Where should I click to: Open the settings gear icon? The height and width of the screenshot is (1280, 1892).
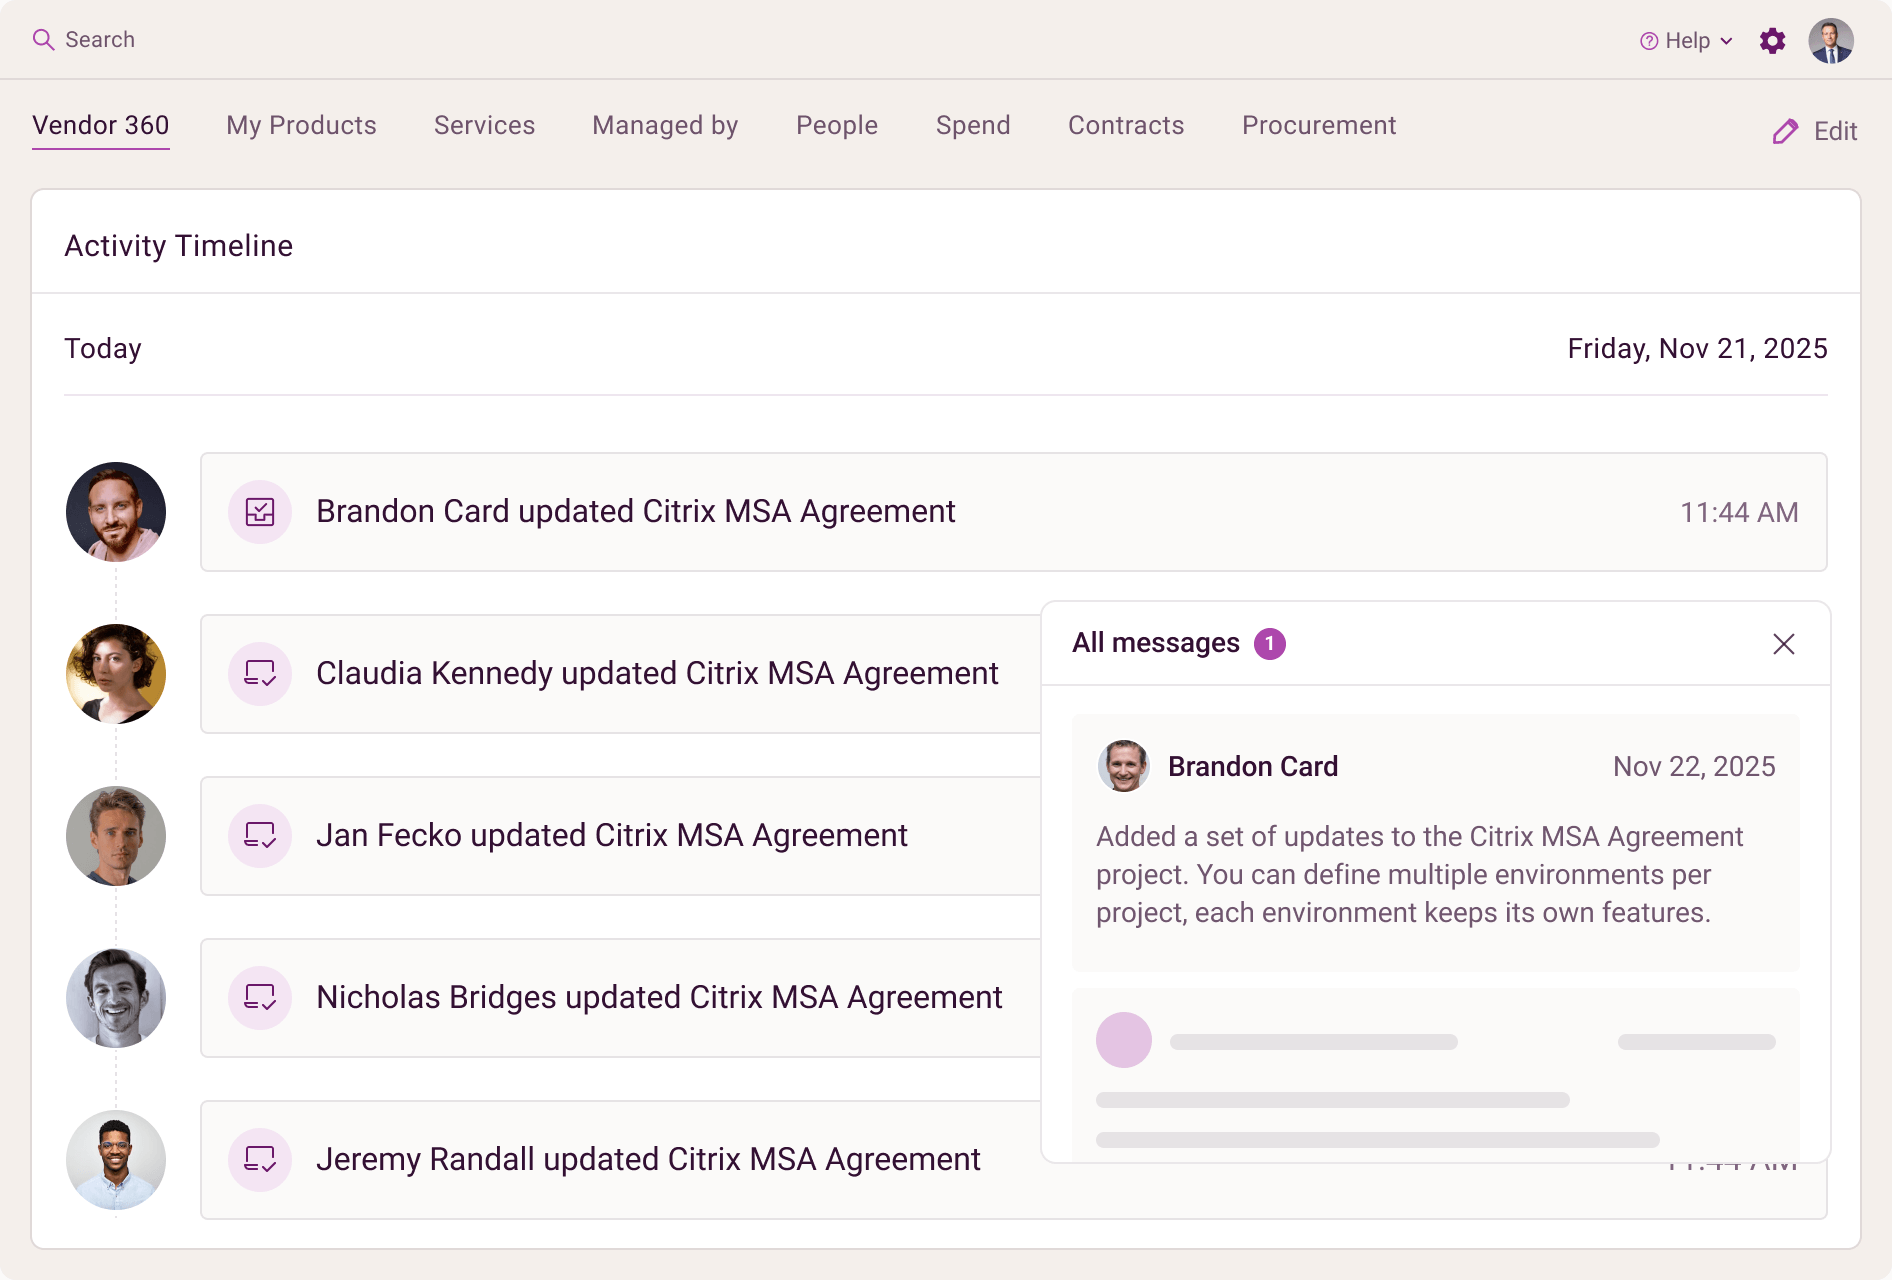click(1772, 41)
